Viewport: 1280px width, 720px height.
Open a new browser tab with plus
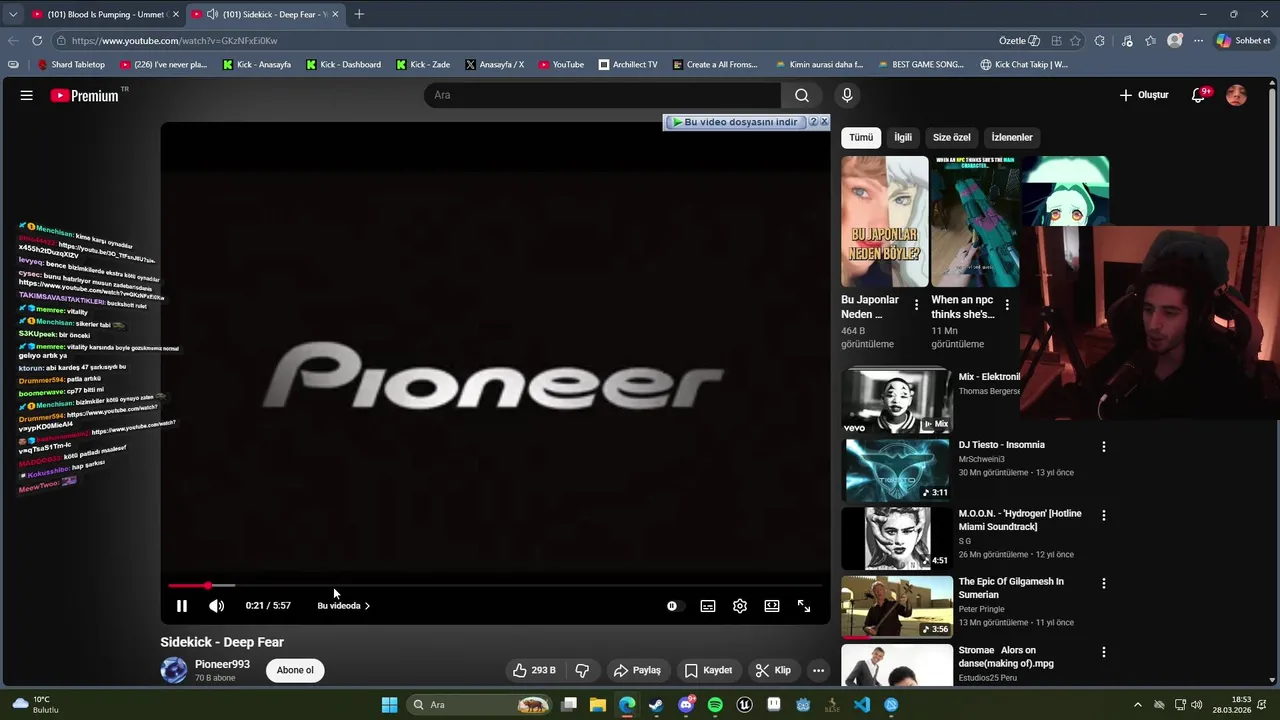359,14
